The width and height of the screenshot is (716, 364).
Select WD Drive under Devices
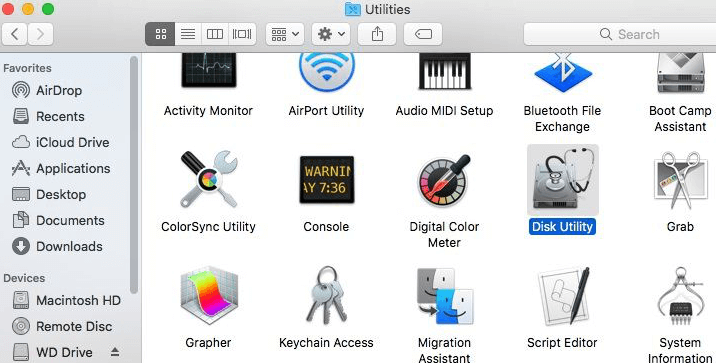tap(53, 353)
